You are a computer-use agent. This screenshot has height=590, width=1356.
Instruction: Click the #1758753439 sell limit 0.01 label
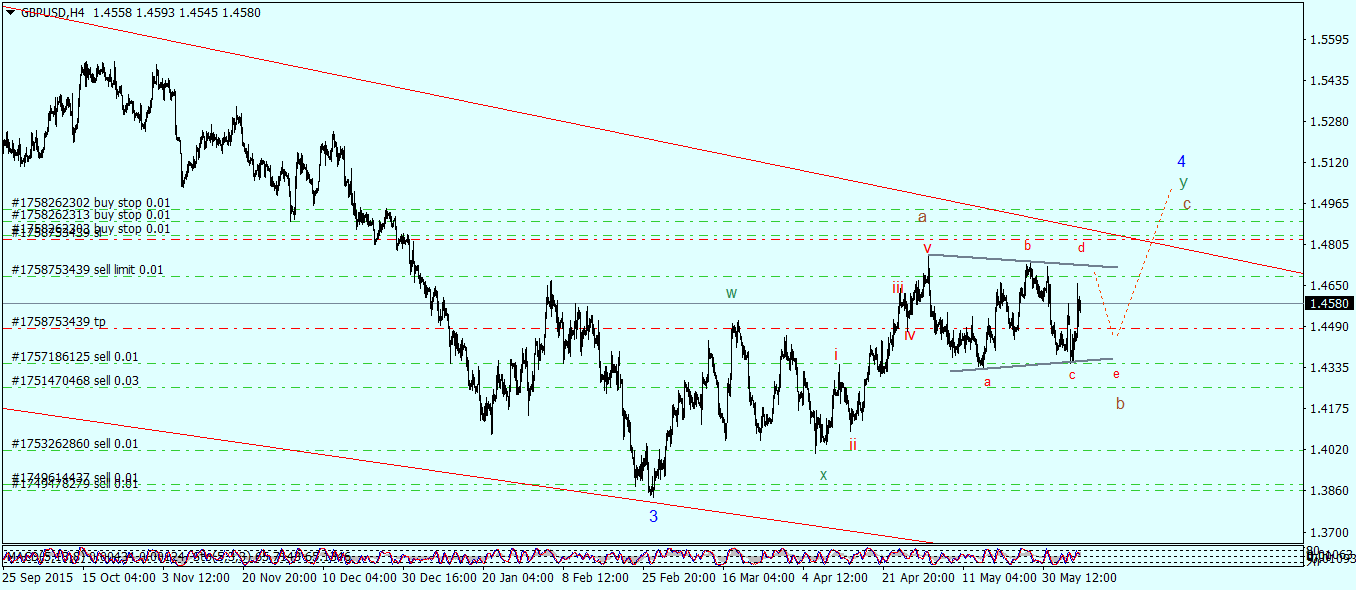pyautogui.click(x=88, y=270)
